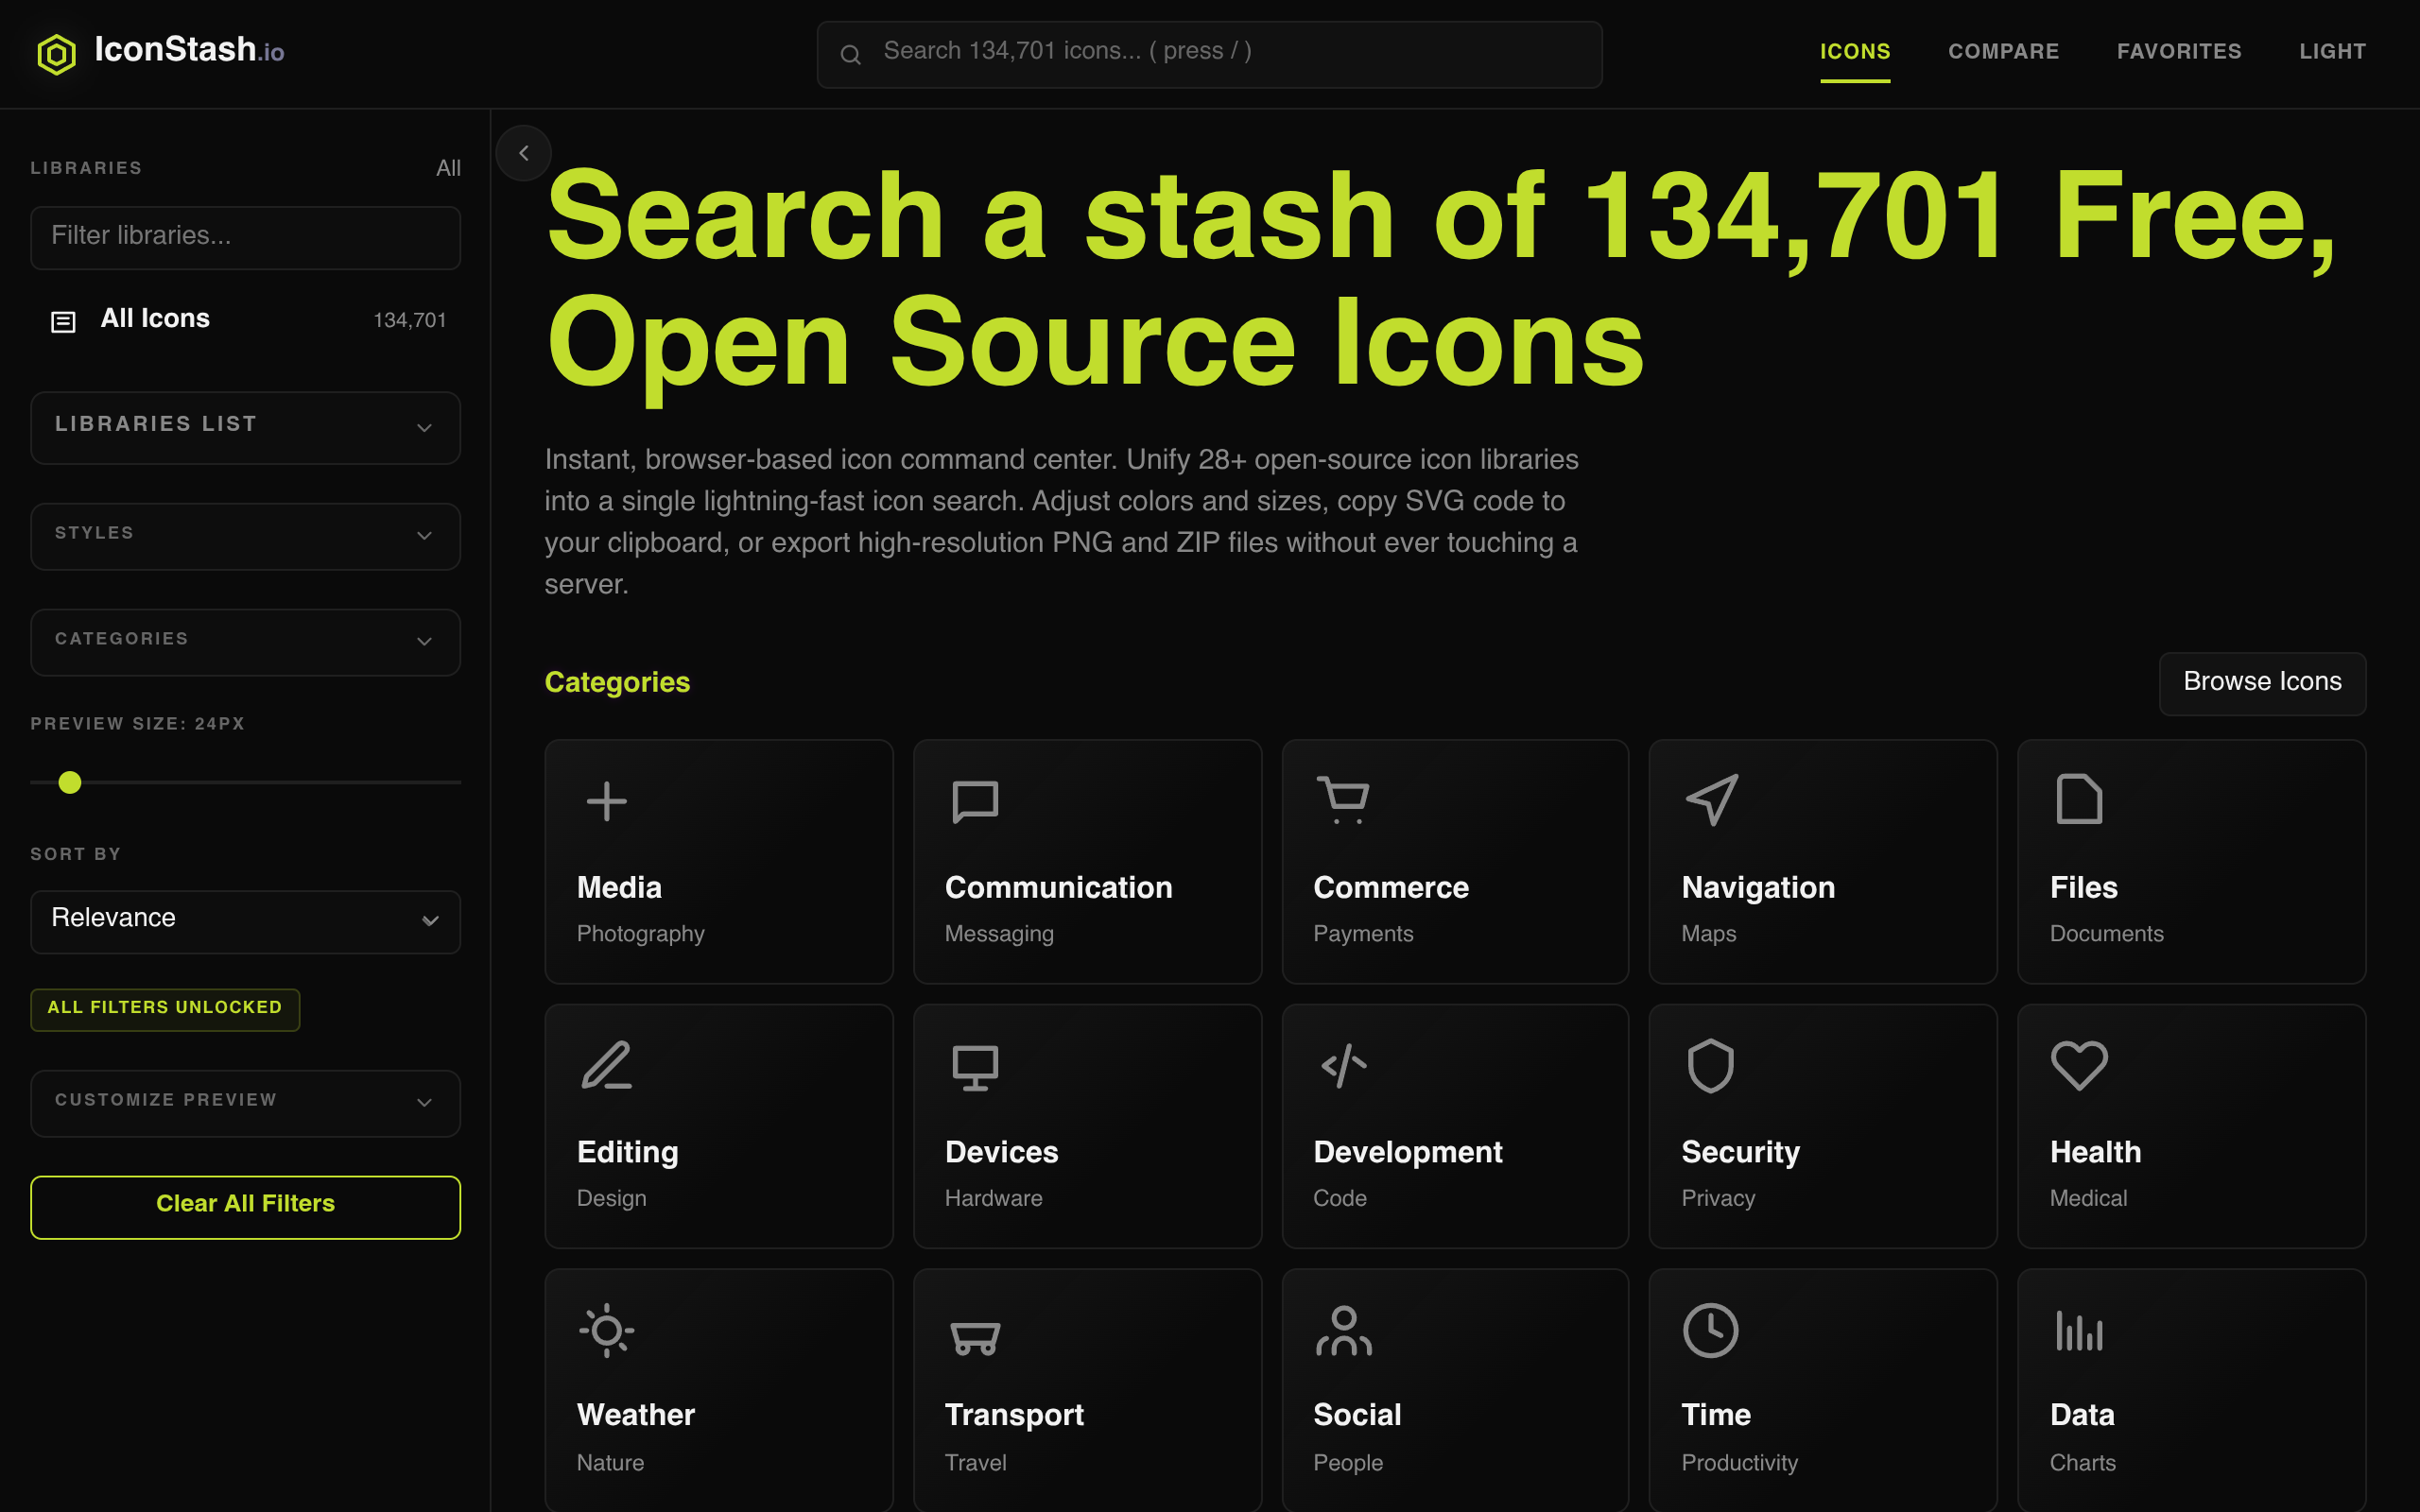Open the Development Code category card
2420x1512 pixels.
[x=1455, y=1126]
